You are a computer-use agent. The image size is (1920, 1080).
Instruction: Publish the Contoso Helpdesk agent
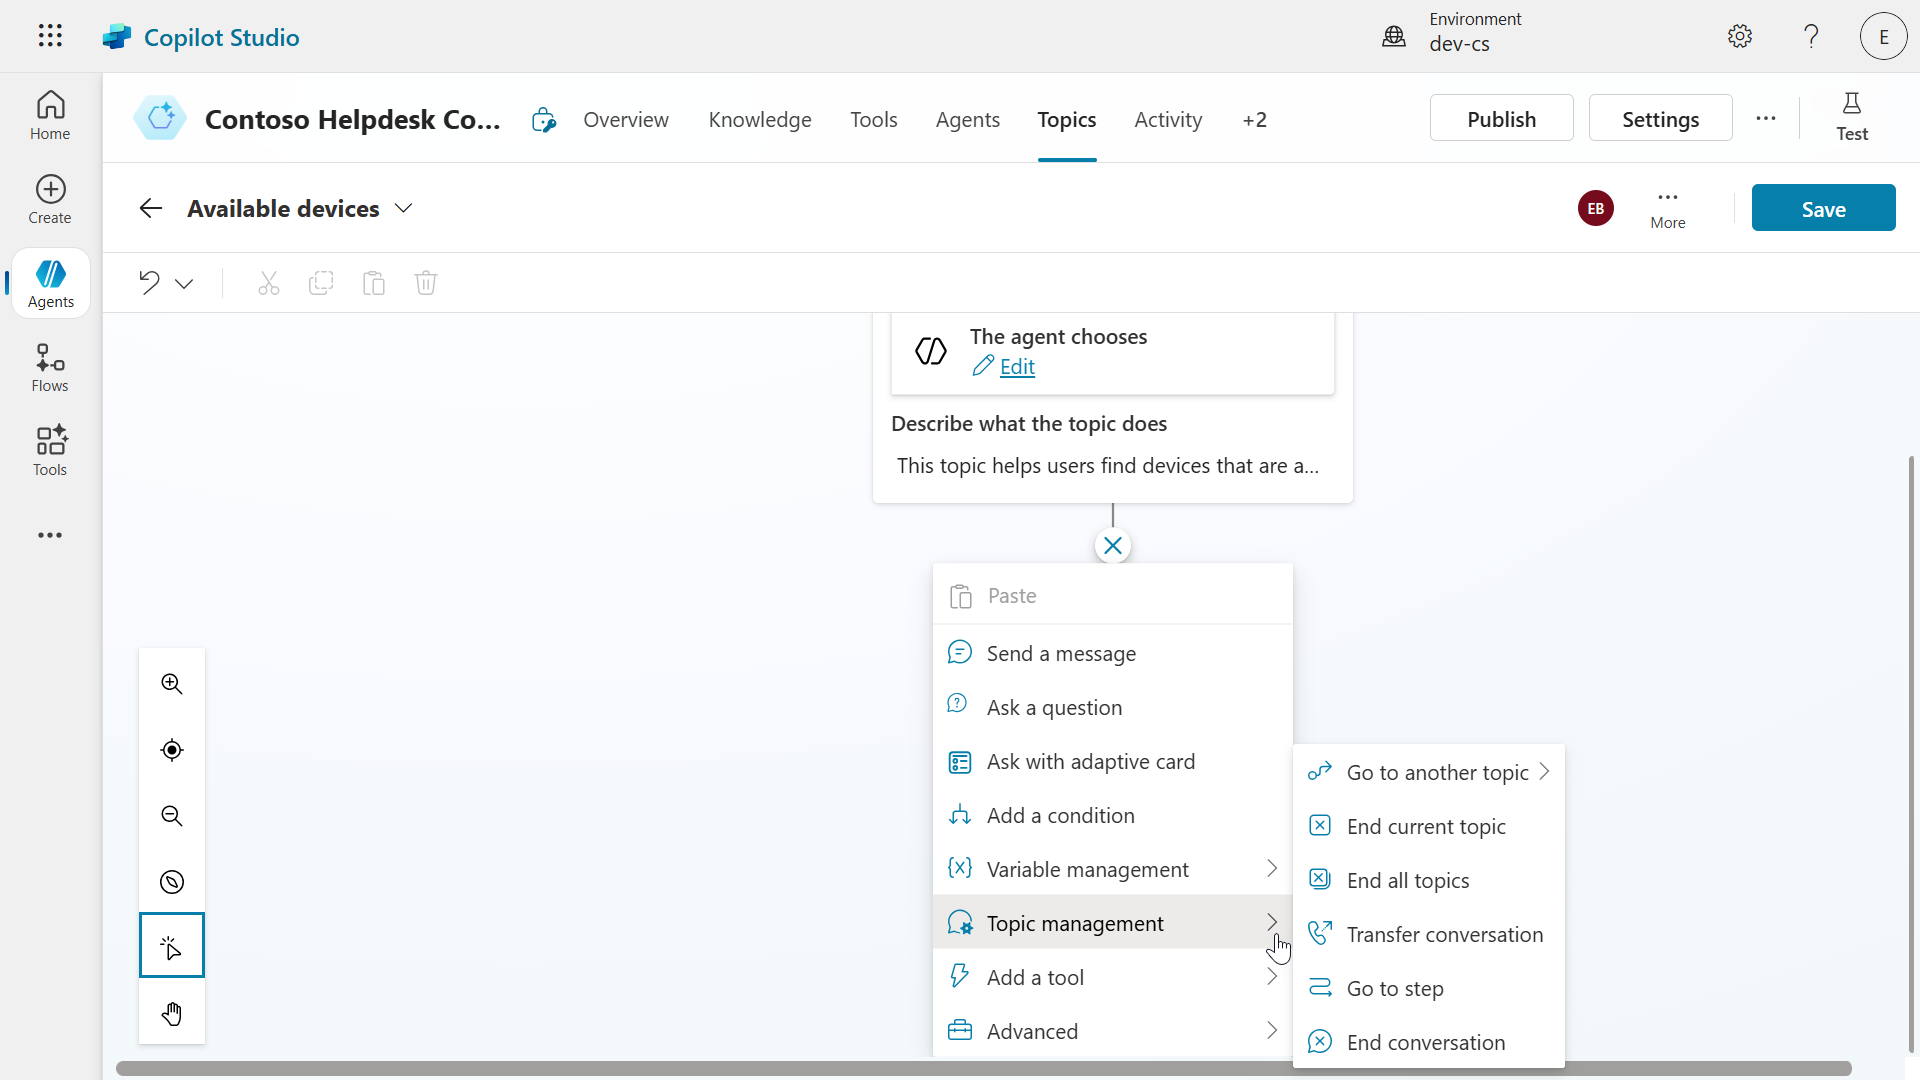click(x=1501, y=117)
